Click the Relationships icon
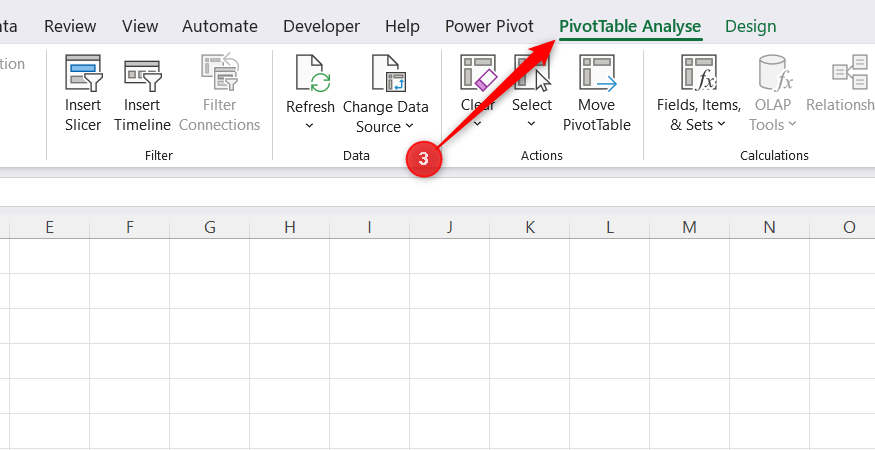The image size is (875, 450). click(851, 72)
